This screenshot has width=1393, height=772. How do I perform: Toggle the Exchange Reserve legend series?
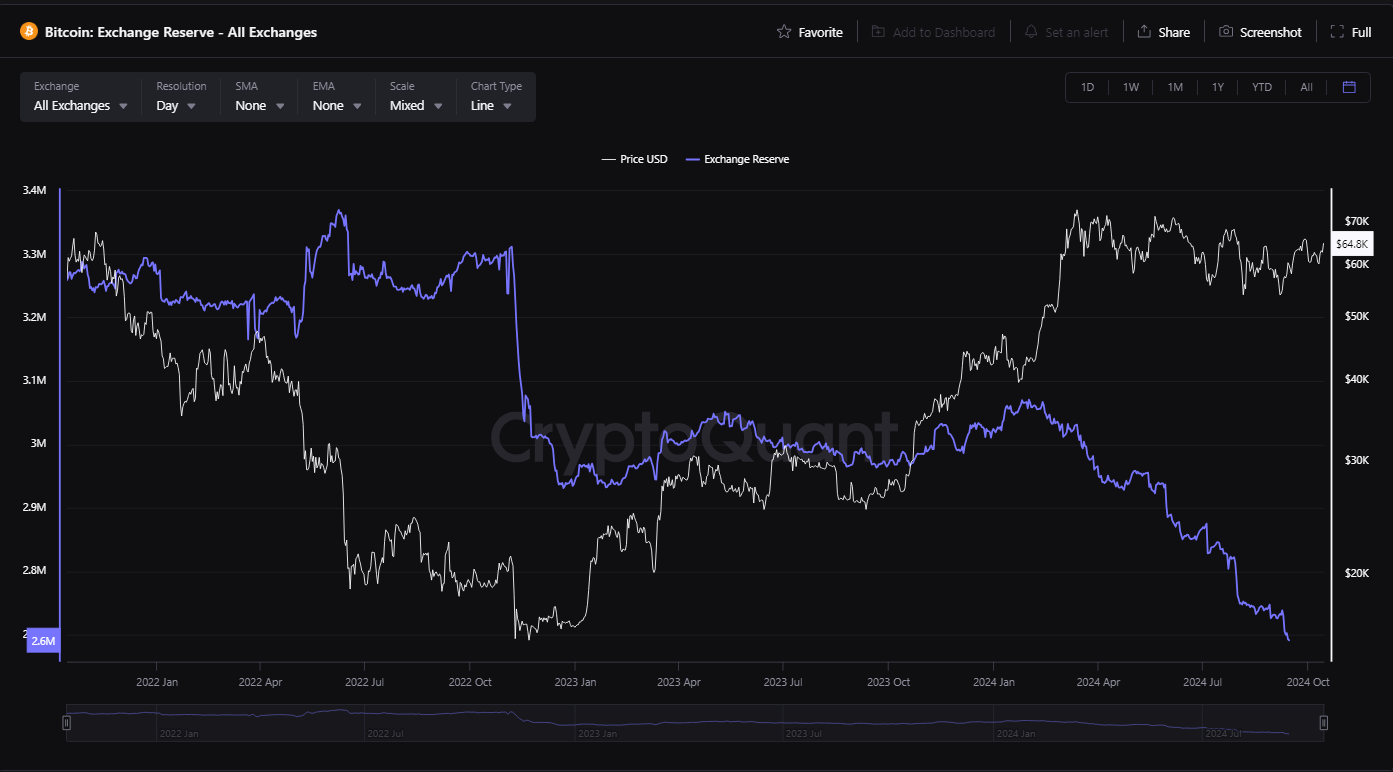(737, 159)
